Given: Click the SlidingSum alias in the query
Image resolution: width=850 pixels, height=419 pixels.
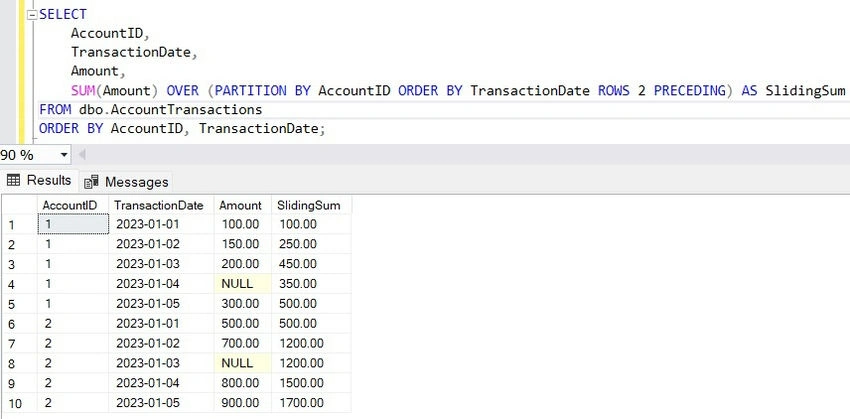Looking at the screenshot, I should tap(805, 91).
